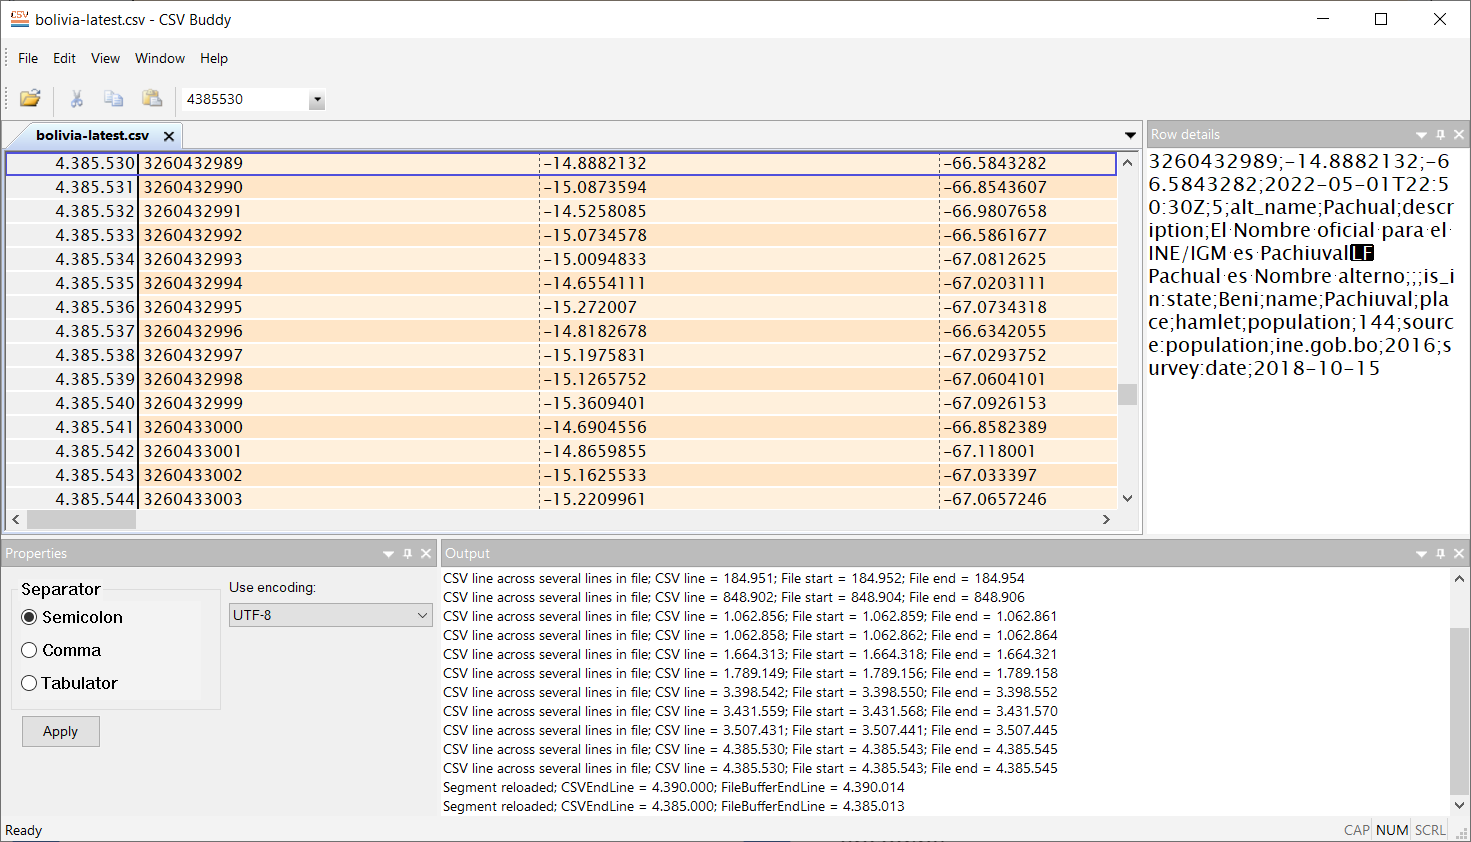The height and width of the screenshot is (842, 1471).
Task: Select cell 3260433000
Action: 338,427
